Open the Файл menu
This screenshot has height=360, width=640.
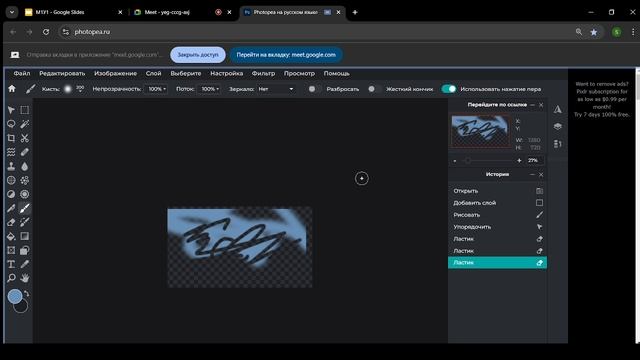pos(22,73)
